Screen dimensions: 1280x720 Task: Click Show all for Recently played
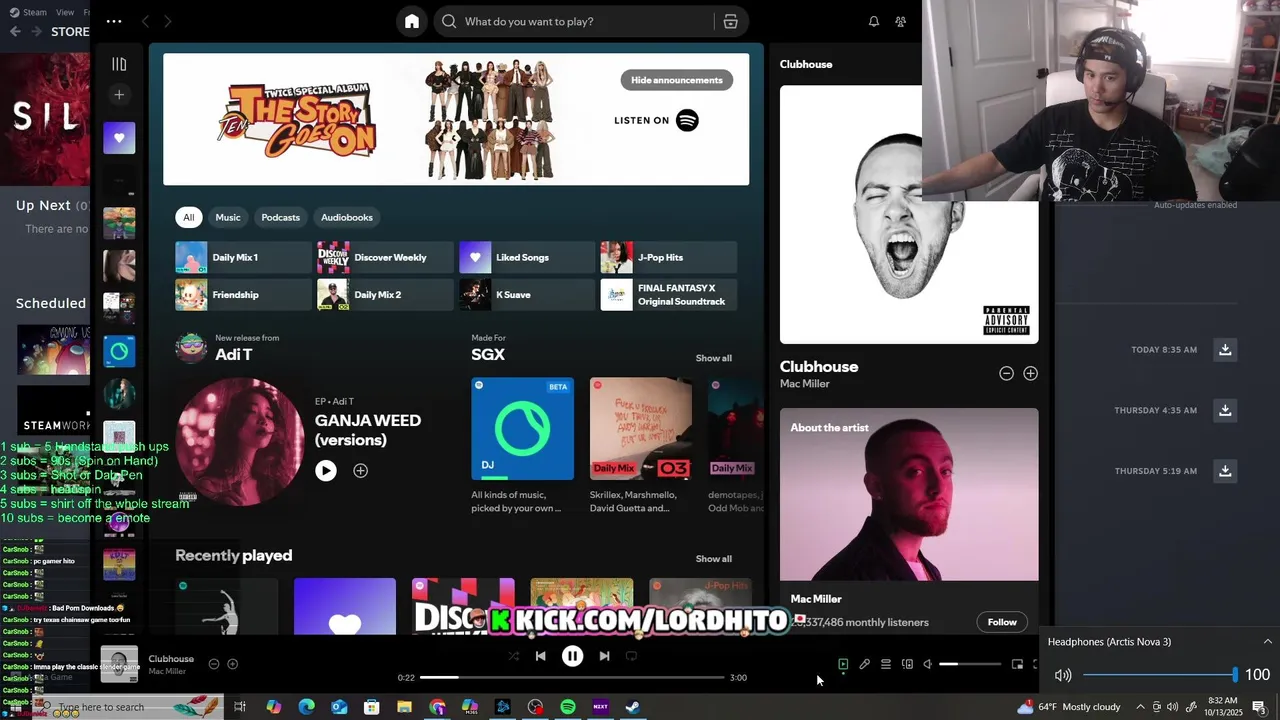tap(714, 559)
